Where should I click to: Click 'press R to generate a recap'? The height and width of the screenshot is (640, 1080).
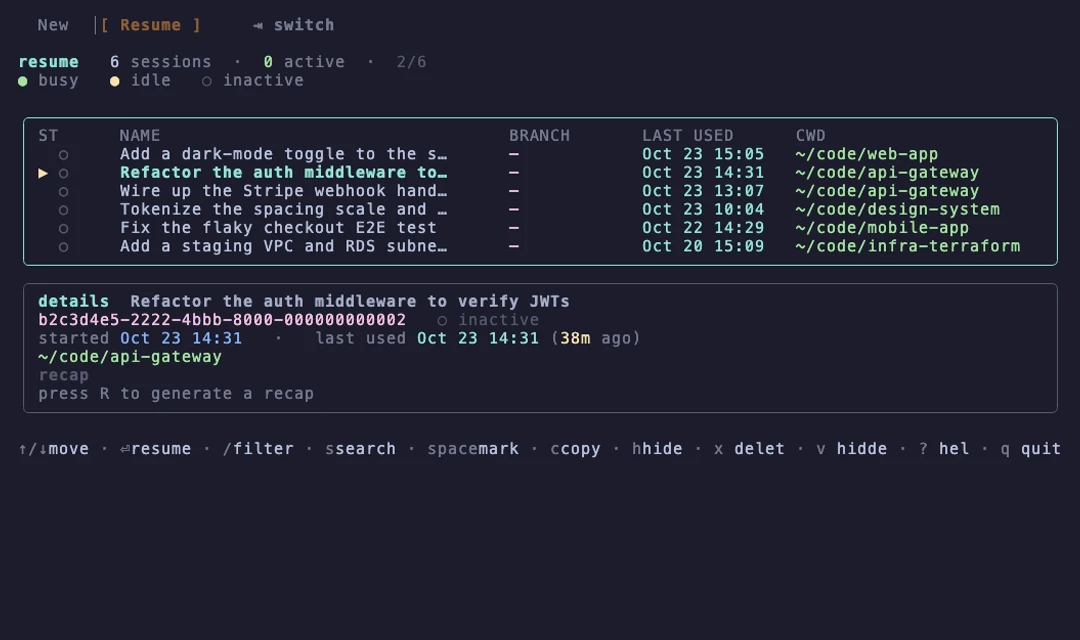pyautogui.click(x=176, y=394)
